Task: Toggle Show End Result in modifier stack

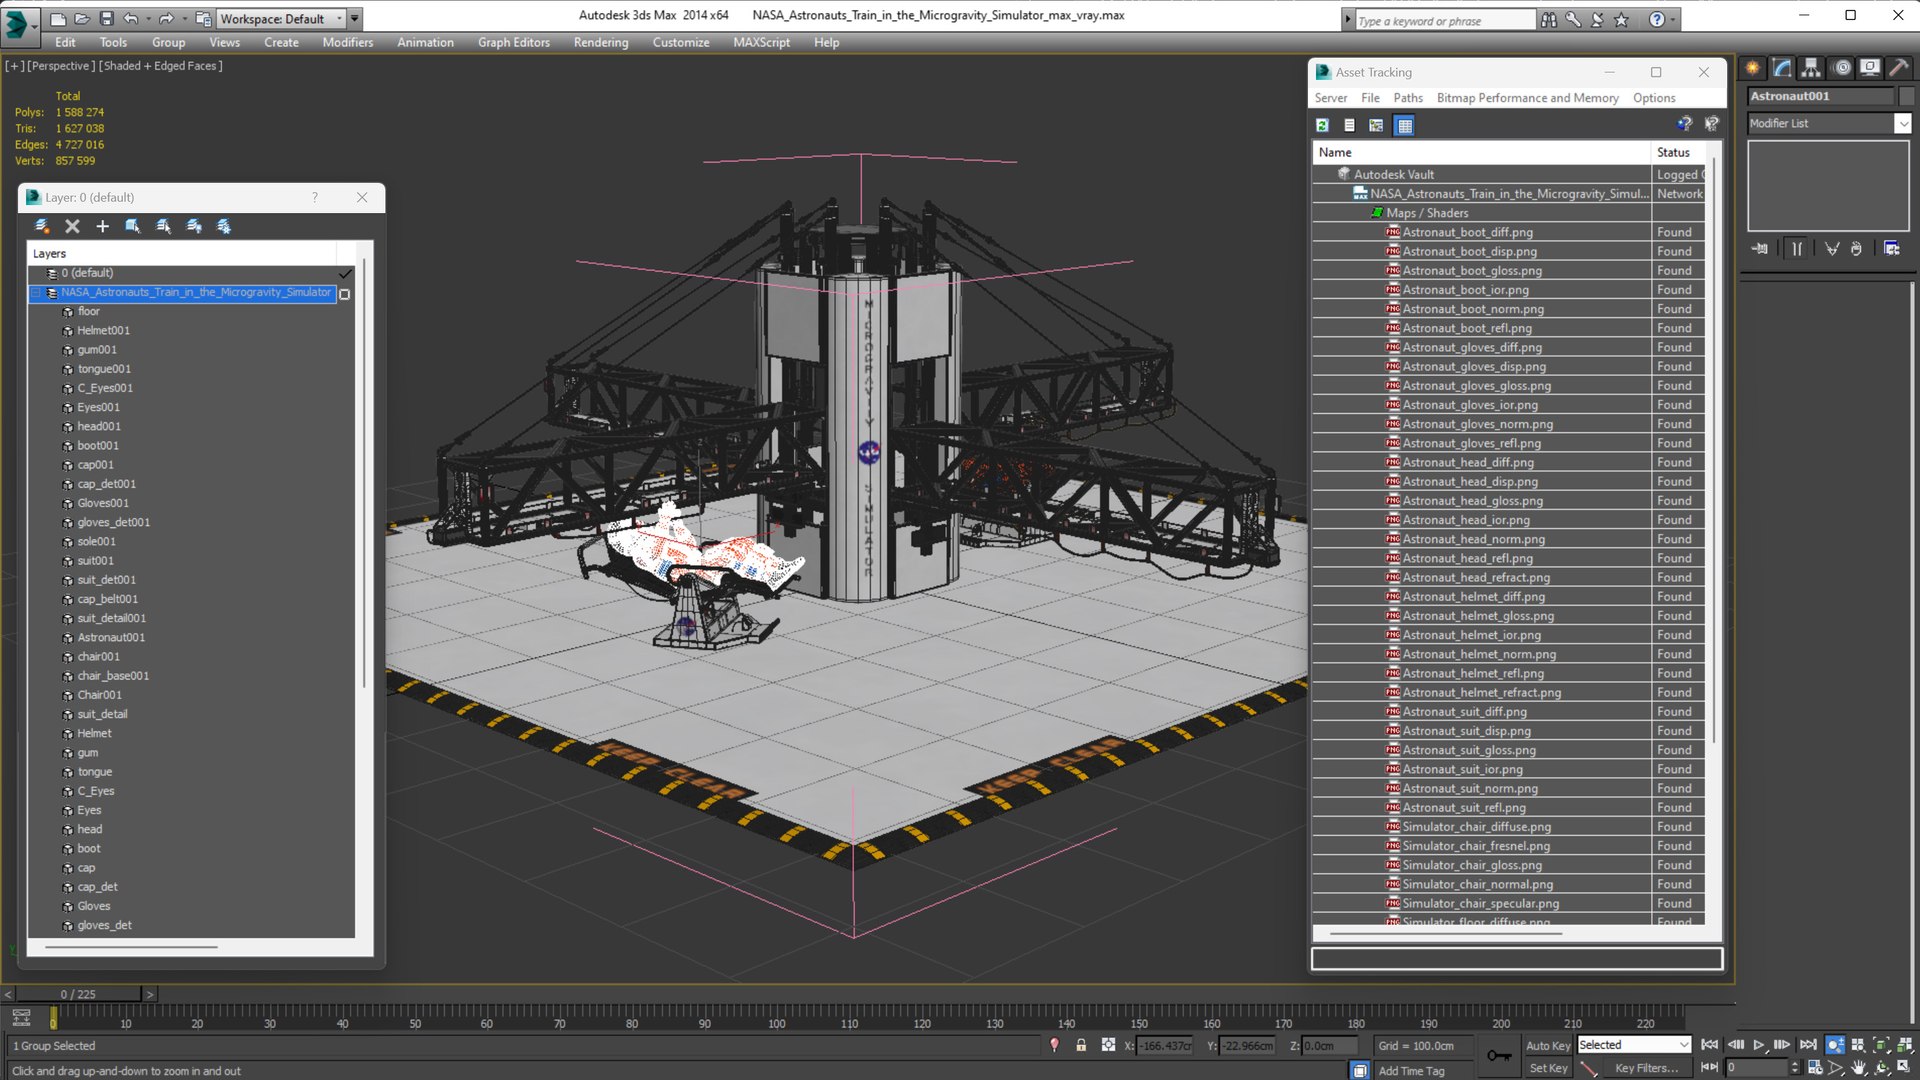Action: [1797, 248]
